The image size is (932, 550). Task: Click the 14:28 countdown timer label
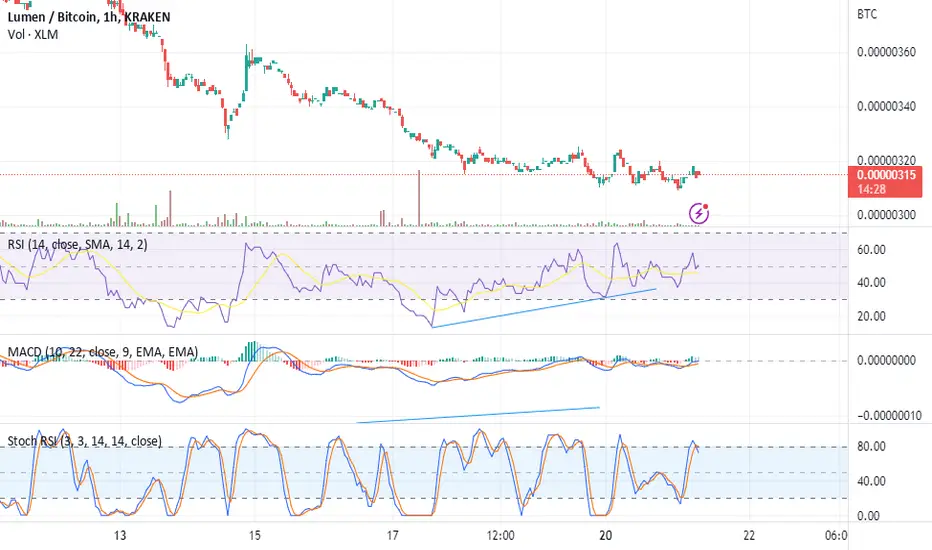(x=871, y=189)
